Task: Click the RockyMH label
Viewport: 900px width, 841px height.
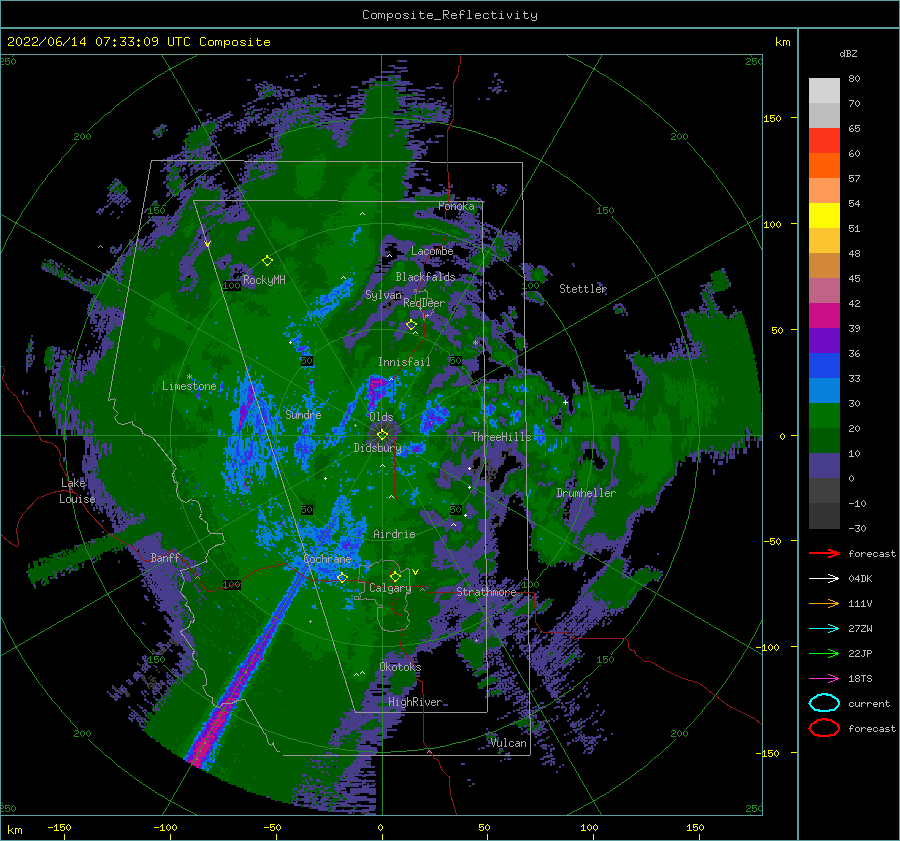Action: (264, 280)
